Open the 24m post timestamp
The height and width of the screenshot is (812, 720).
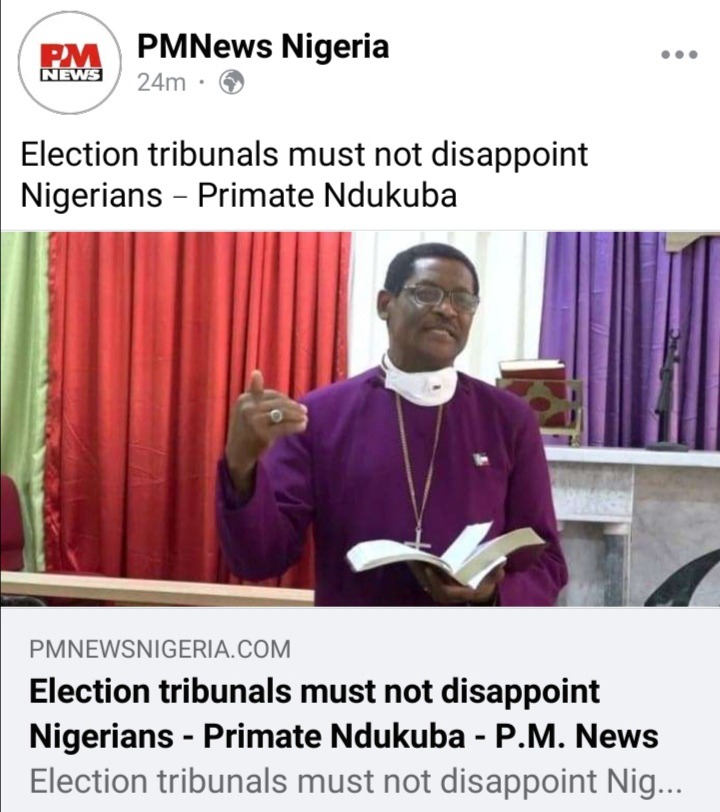tap(161, 82)
